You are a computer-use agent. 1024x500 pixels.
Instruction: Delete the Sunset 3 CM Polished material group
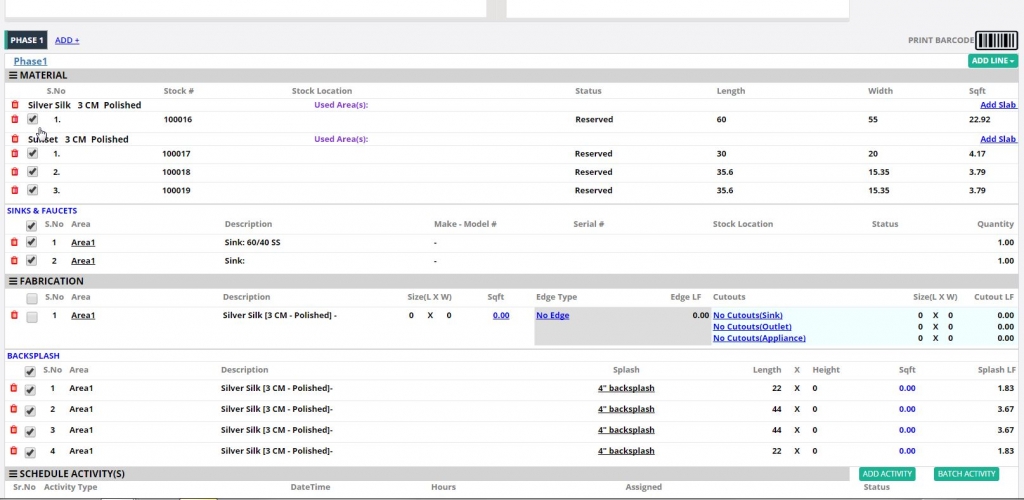pos(15,139)
